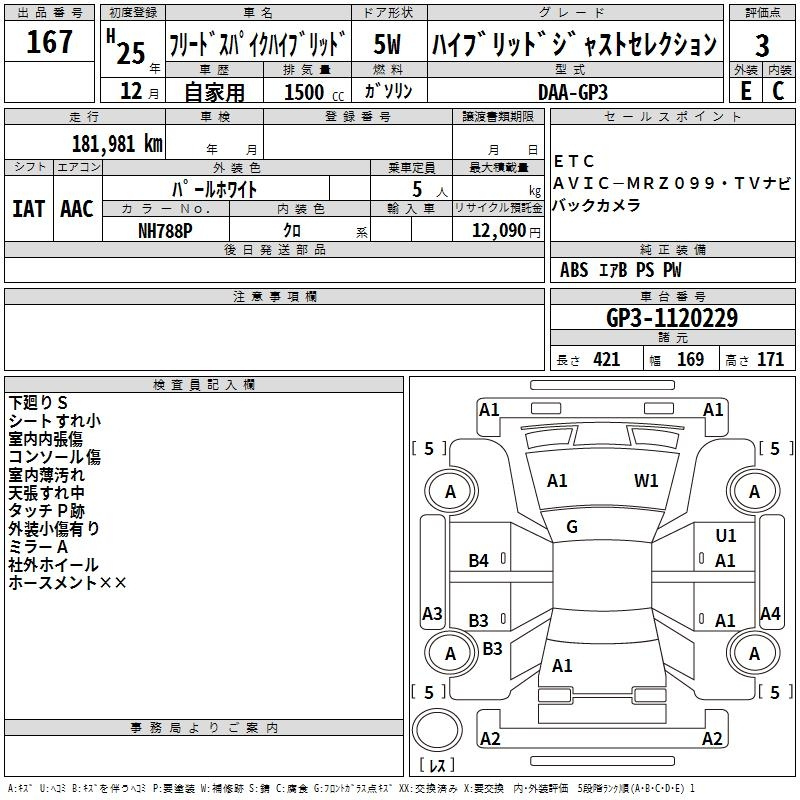Select the car name フリードスパイクハイブリッド

(258, 43)
